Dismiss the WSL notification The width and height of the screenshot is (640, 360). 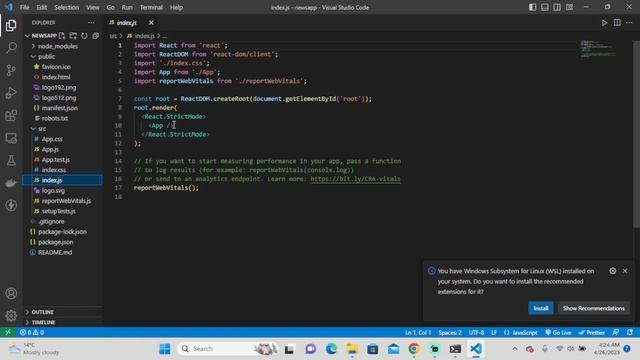[x=625, y=271]
